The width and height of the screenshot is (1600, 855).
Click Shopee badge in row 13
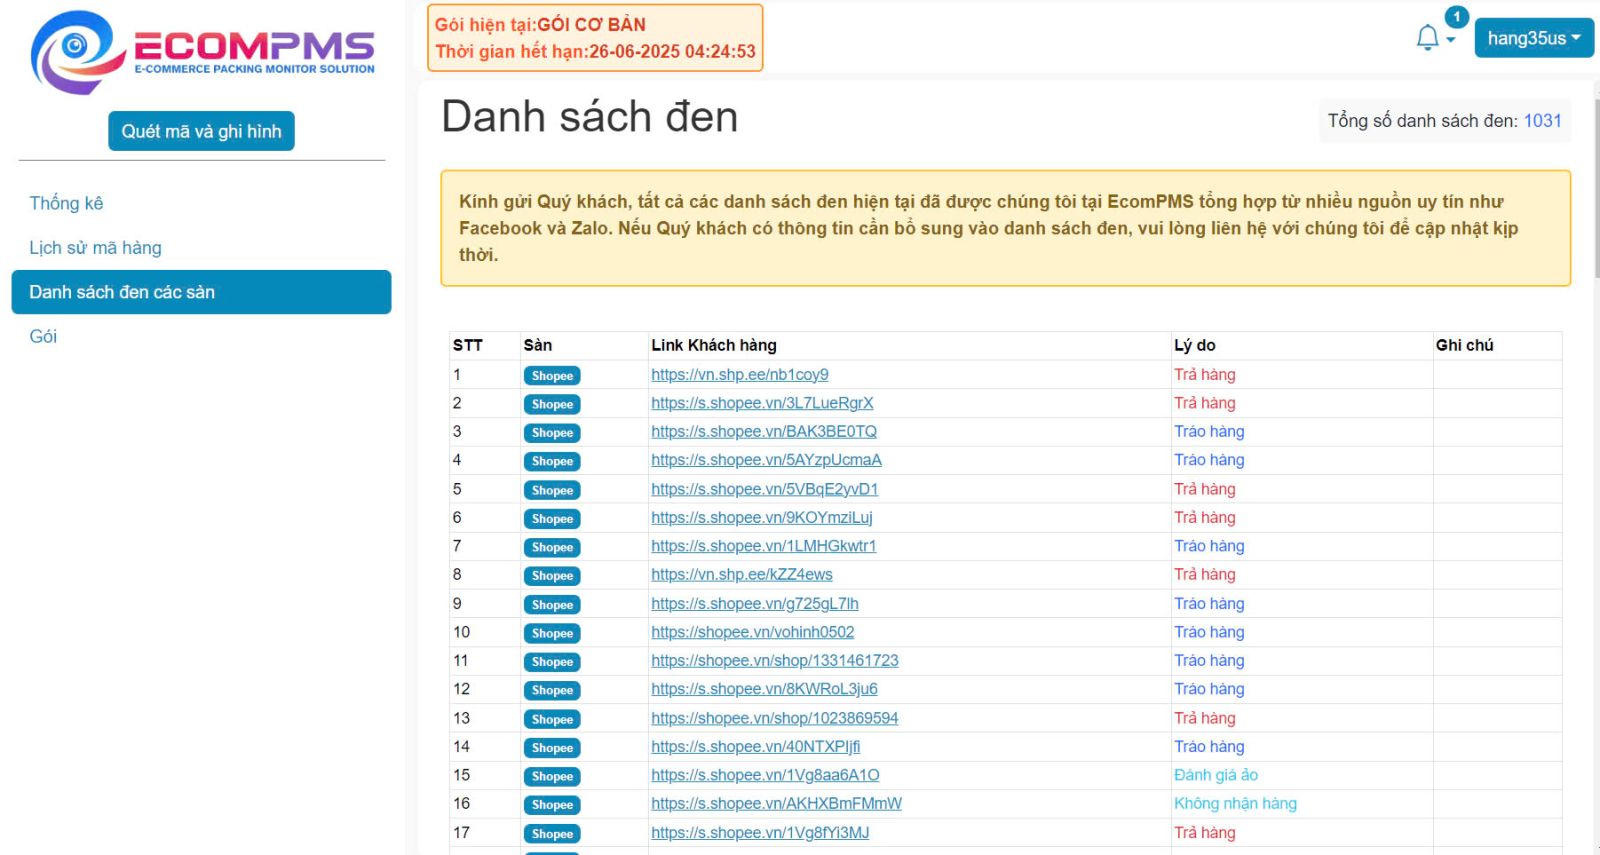(x=552, y=719)
